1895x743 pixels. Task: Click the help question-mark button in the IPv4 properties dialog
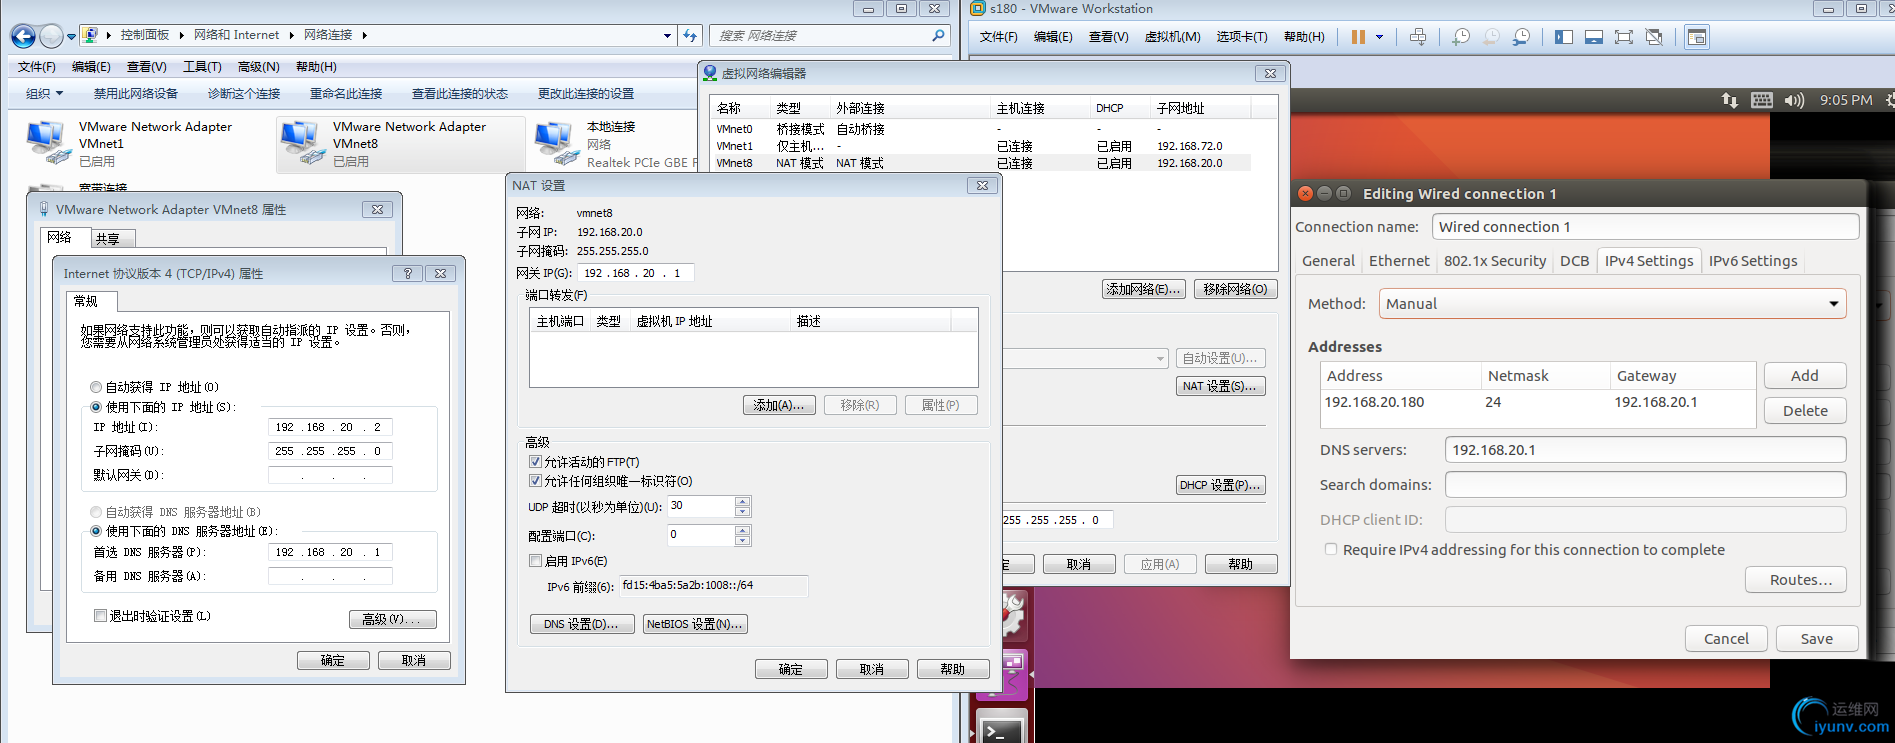pos(407,273)
